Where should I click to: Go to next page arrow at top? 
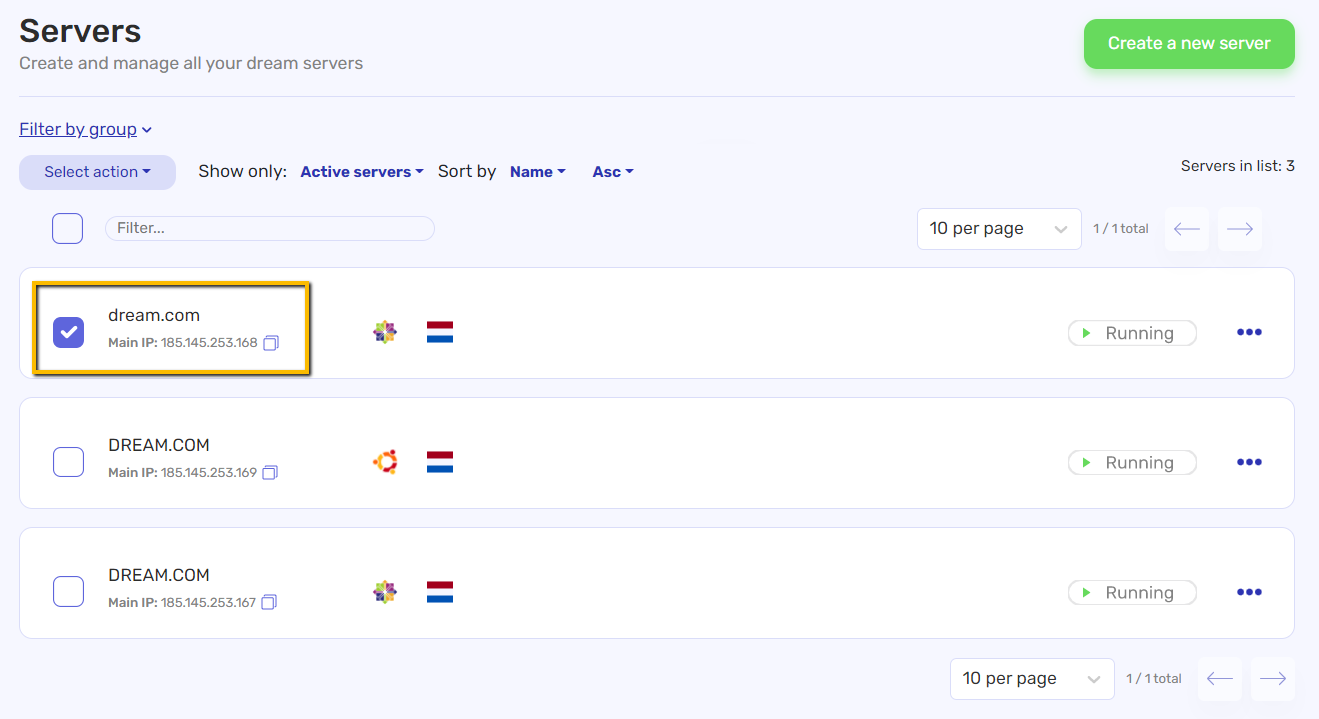point(1240,229)
